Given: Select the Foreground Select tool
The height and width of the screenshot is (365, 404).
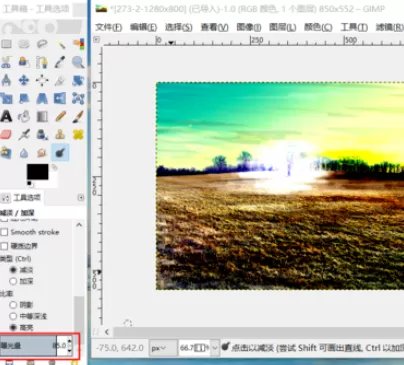Looking at the screenshot, I should click(24, 62).
